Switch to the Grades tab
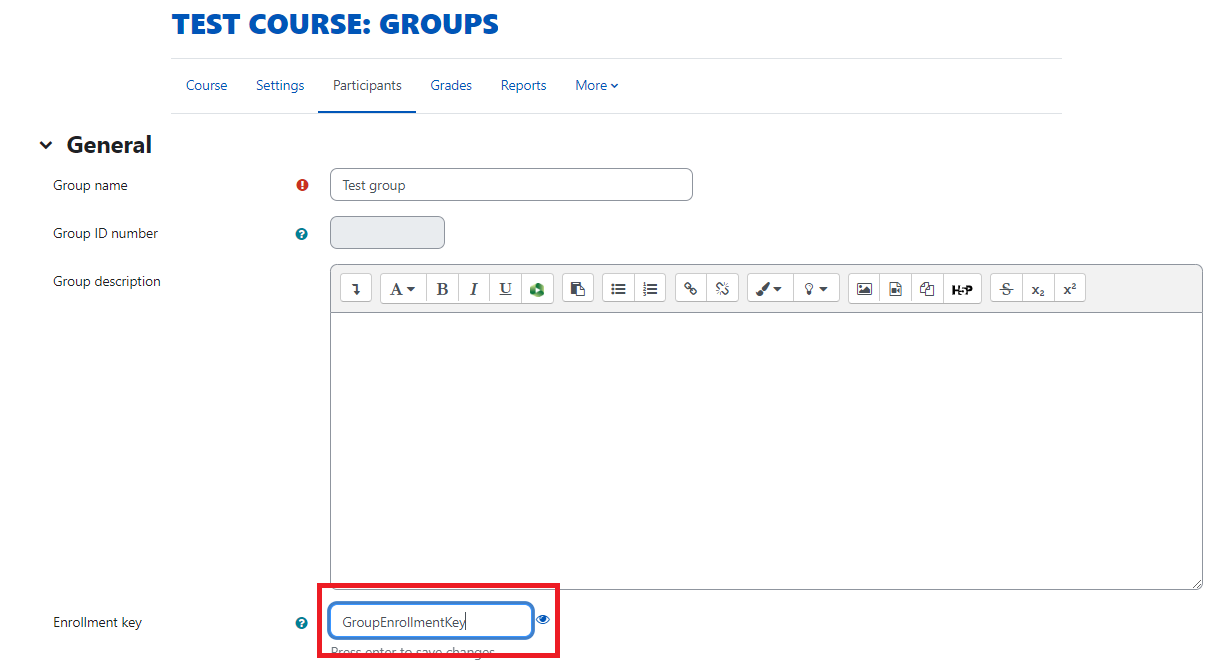 (x=451, y=85)
